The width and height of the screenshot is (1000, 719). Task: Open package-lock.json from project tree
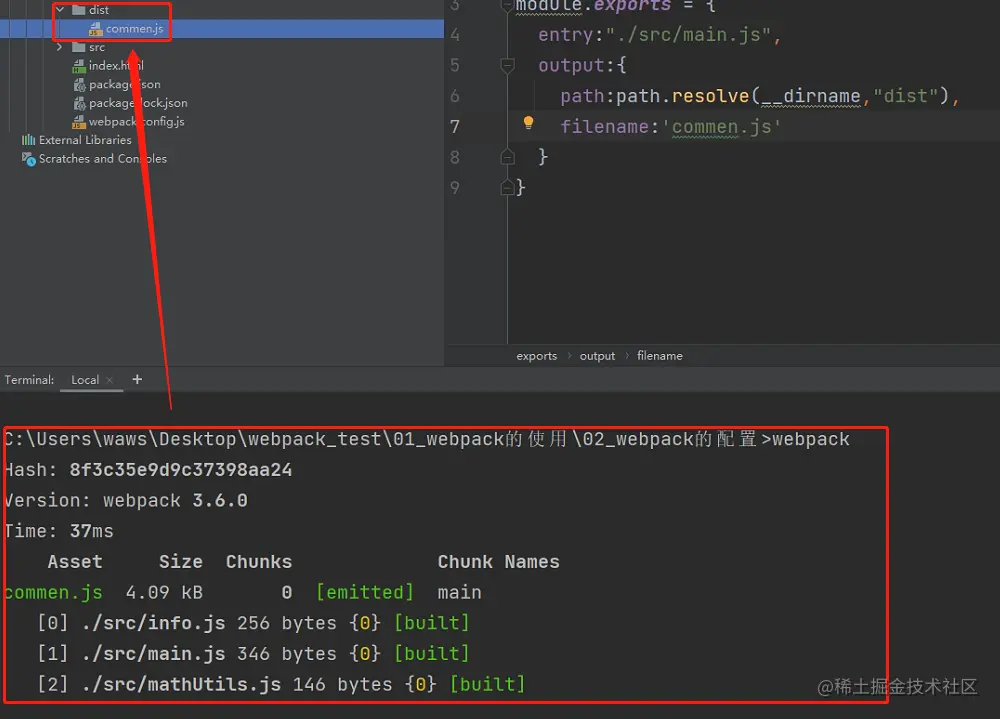click(x=138, y=103)
